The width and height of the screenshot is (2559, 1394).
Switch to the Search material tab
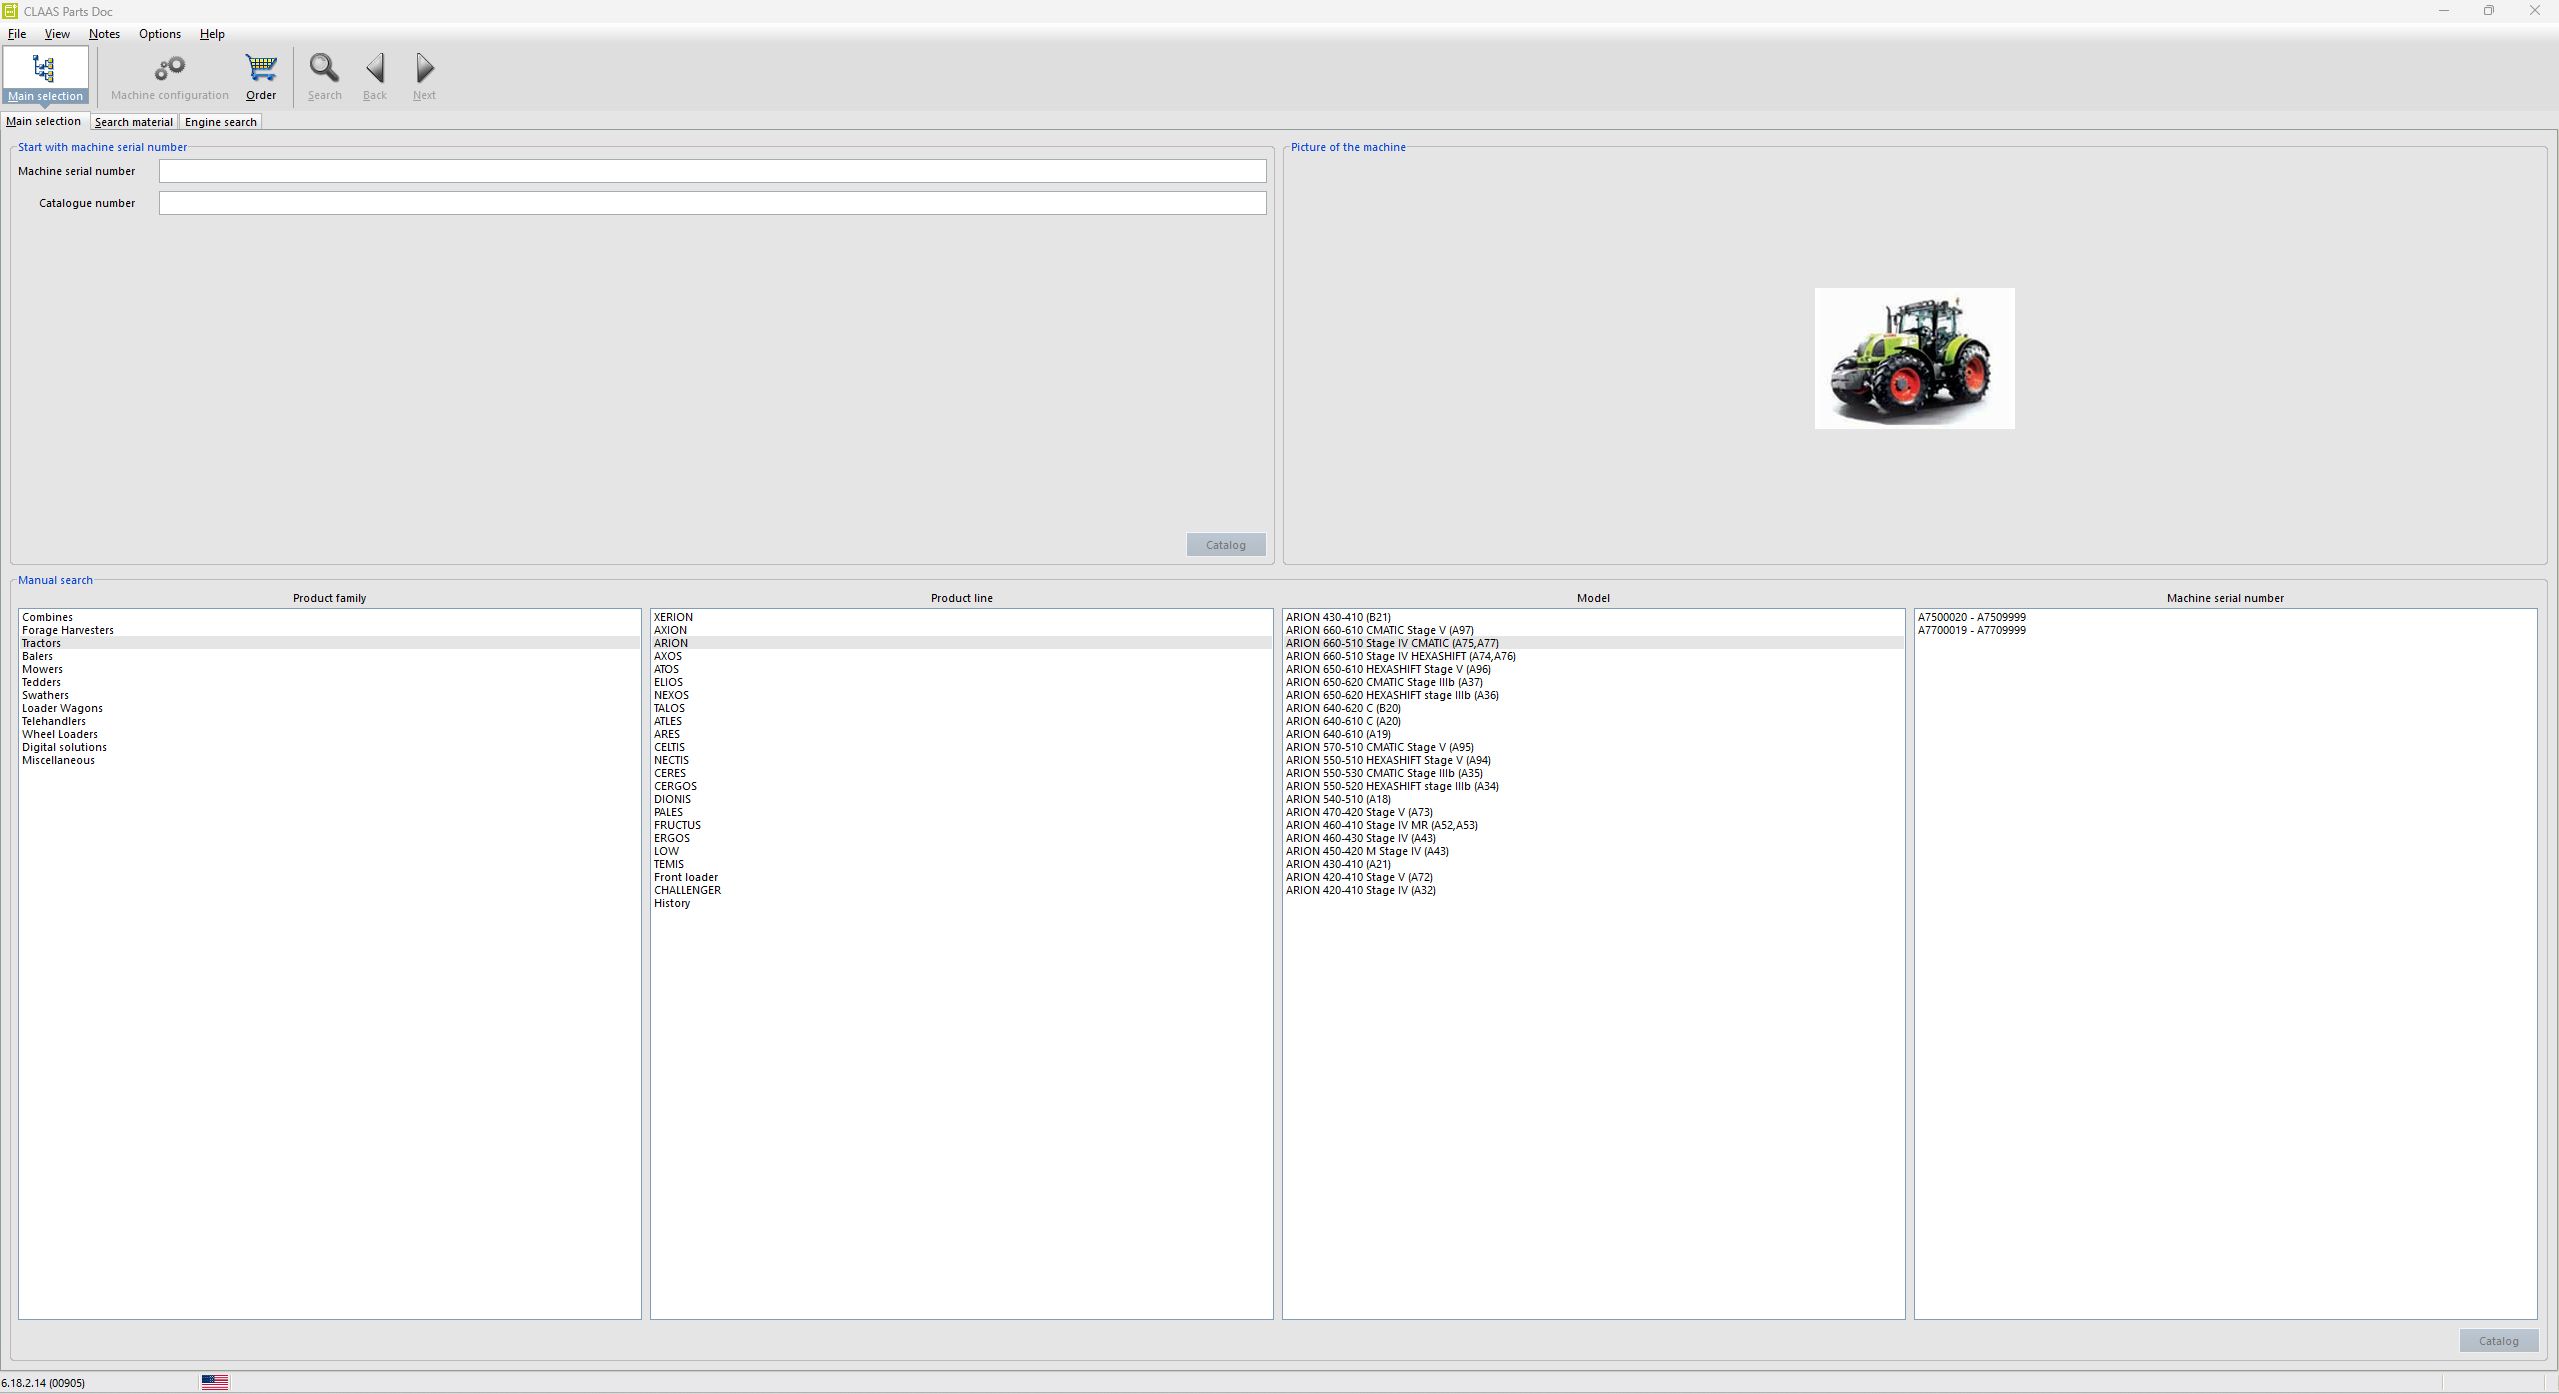tap(133, 121)
